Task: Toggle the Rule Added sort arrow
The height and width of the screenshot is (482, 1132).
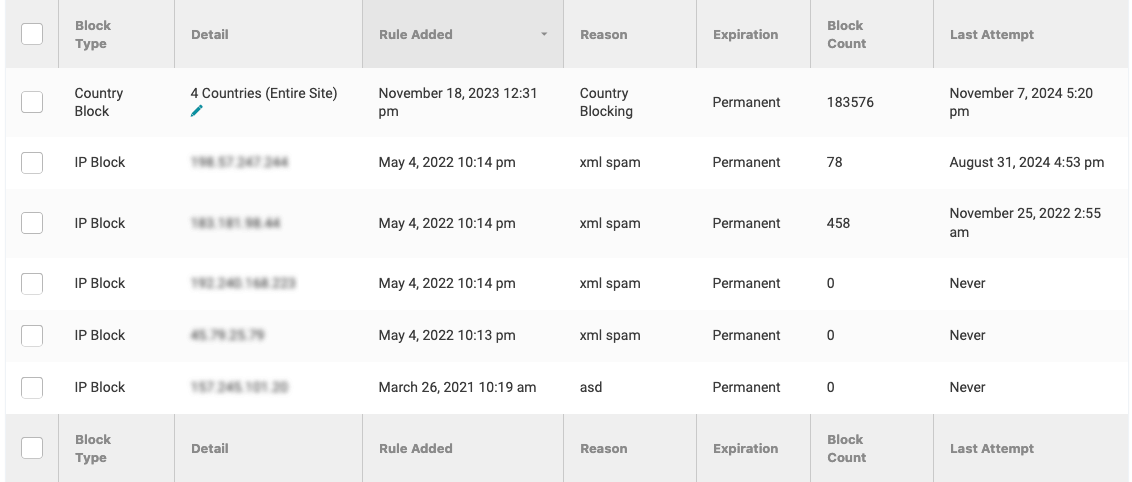Action: tap(544, 35)
